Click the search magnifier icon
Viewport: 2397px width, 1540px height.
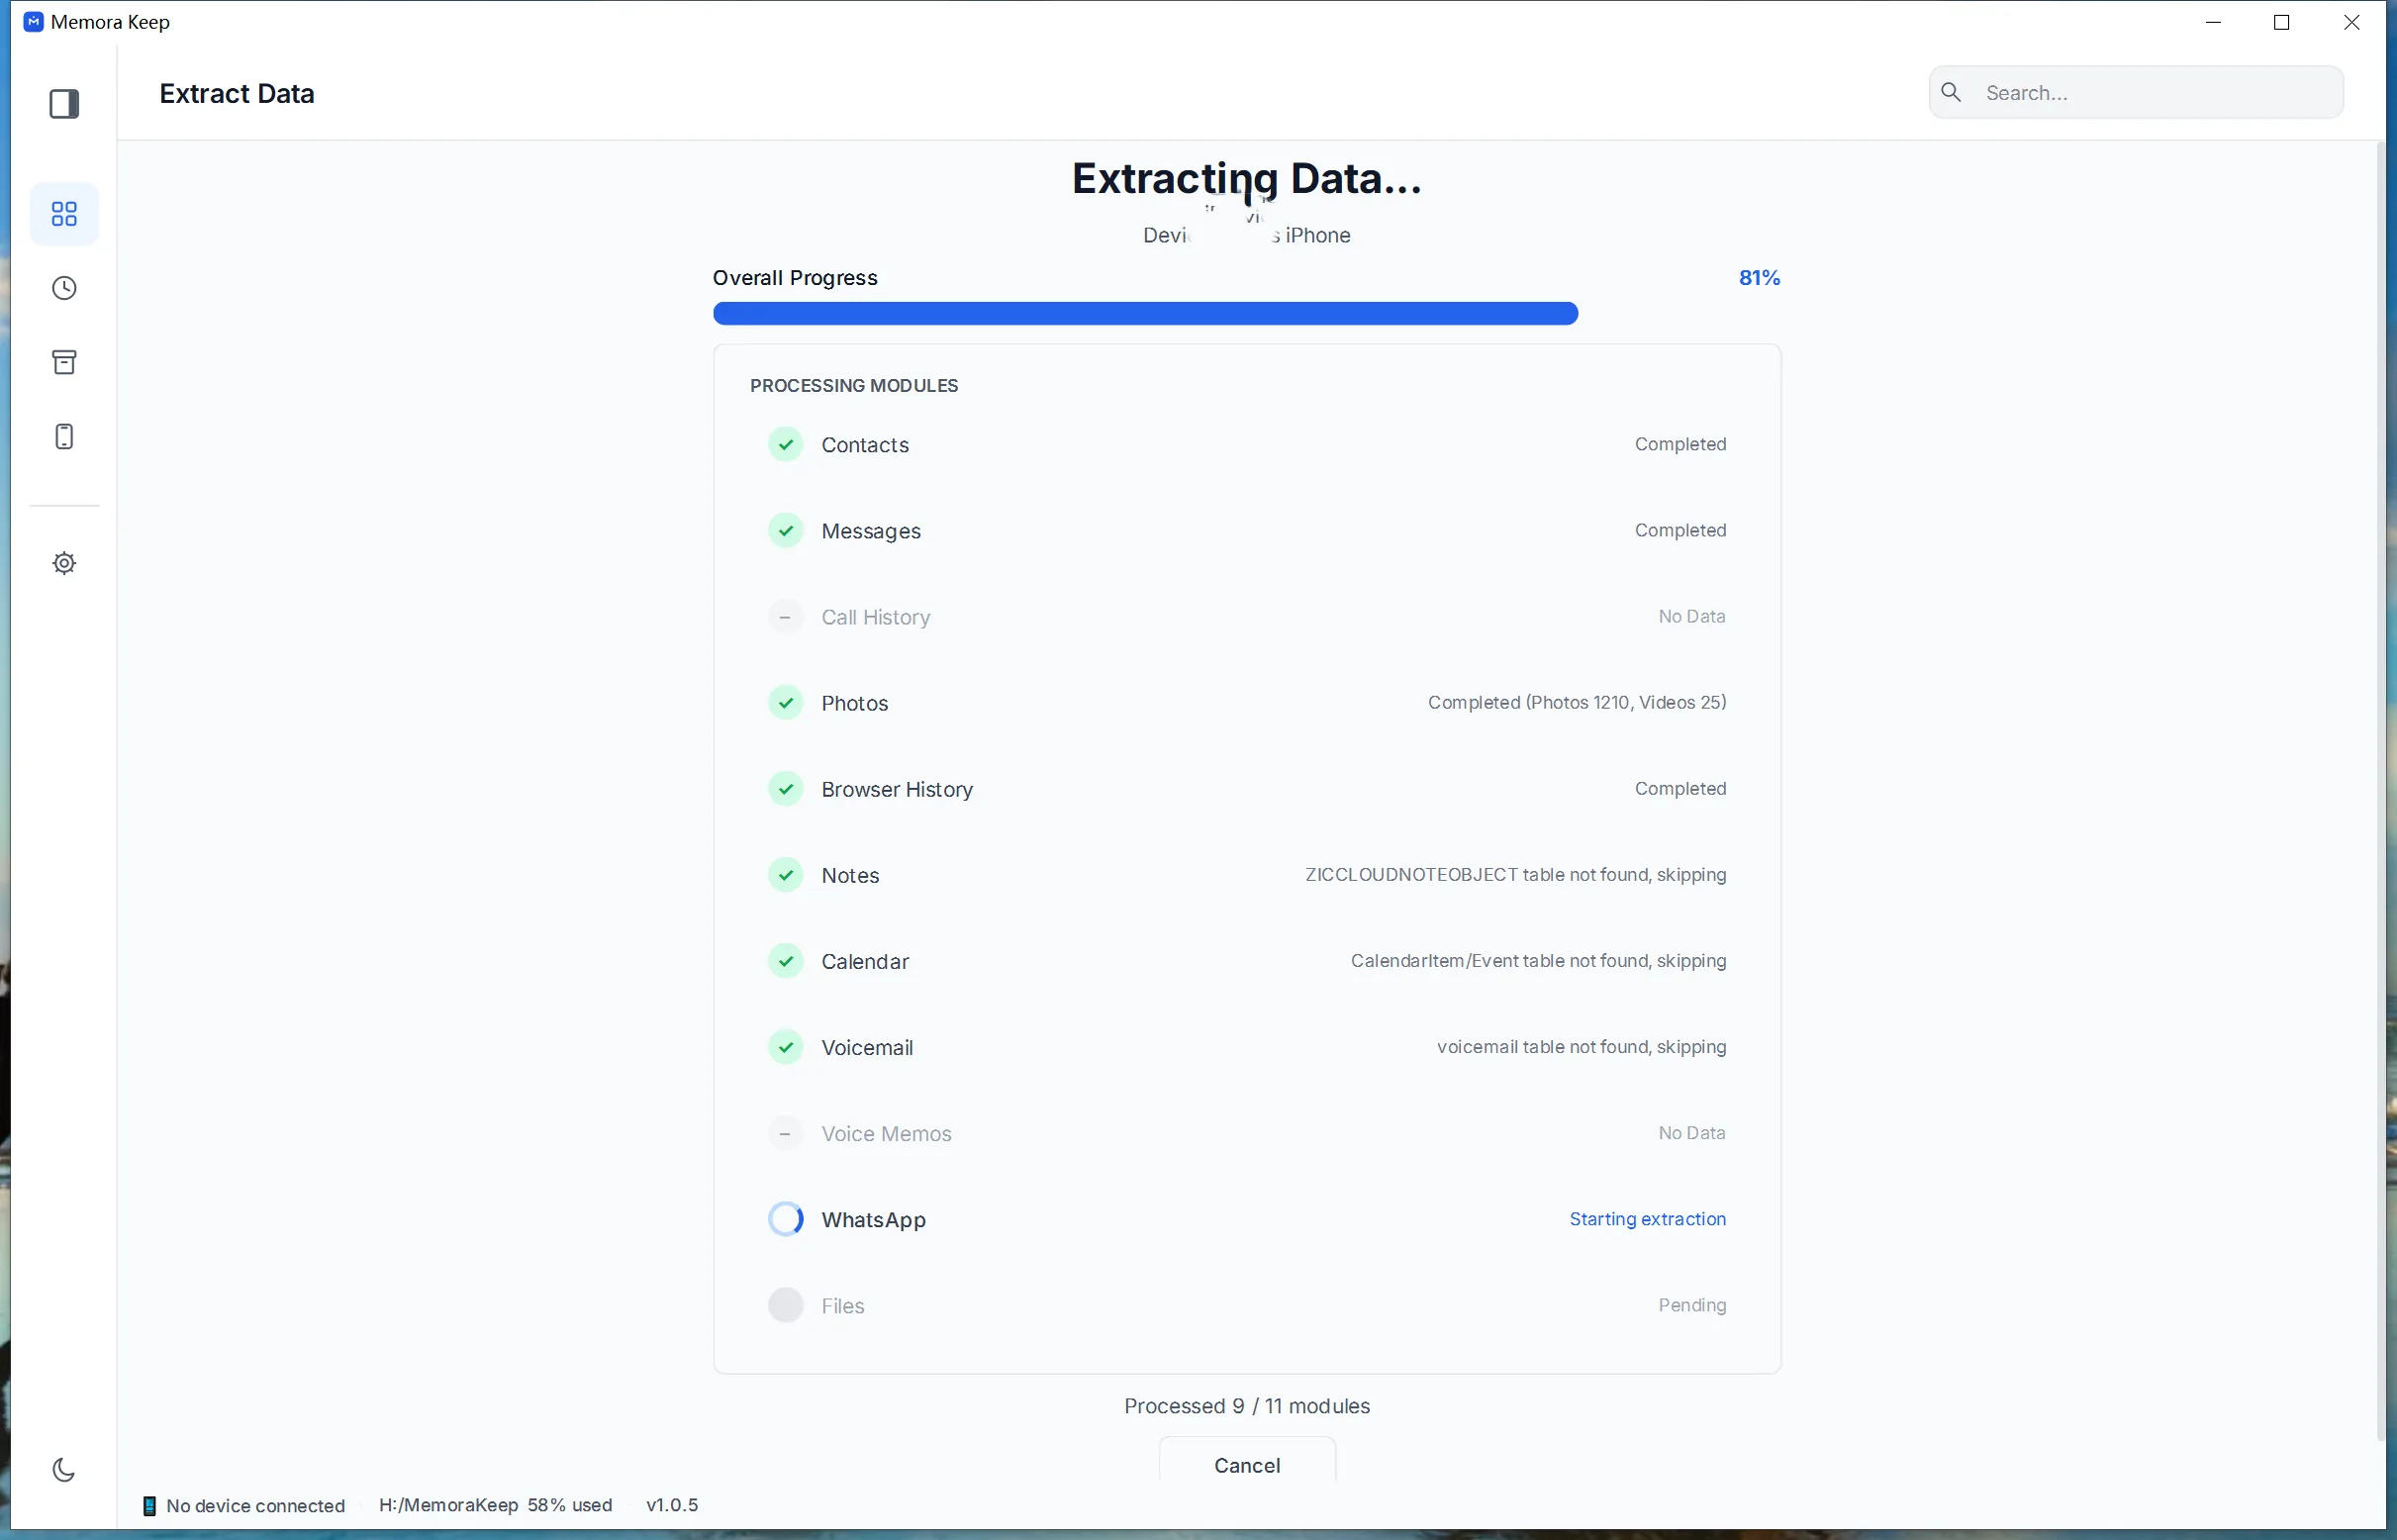point(1951,92)
